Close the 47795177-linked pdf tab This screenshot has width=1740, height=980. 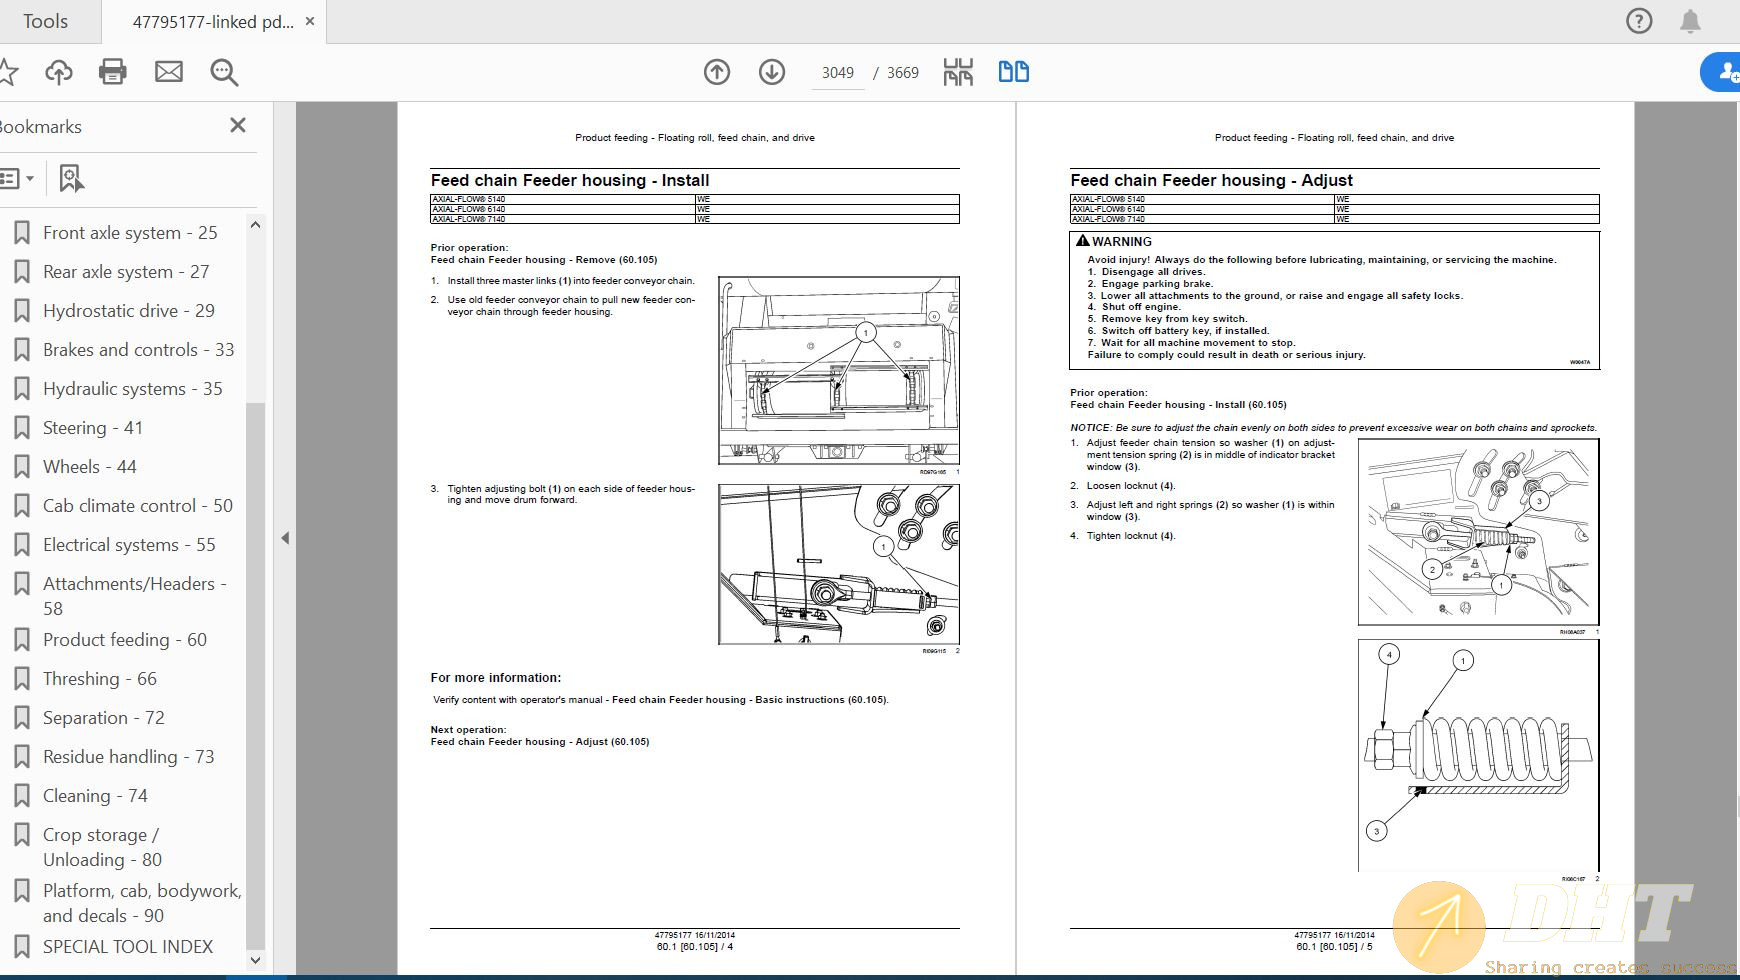tap(310, 21)
